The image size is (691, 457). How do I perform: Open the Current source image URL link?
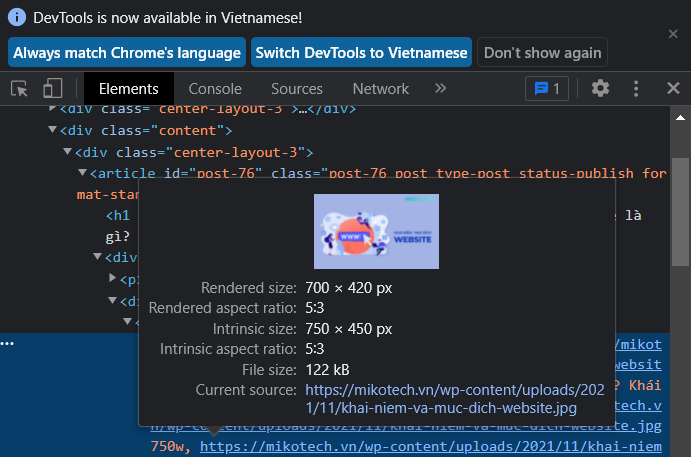(441, 398)
